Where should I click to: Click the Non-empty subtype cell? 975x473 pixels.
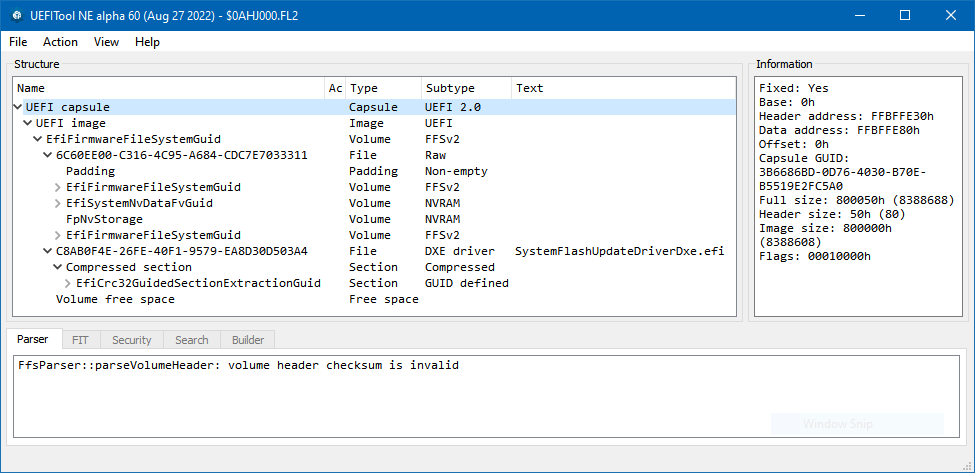coord(456,171)
